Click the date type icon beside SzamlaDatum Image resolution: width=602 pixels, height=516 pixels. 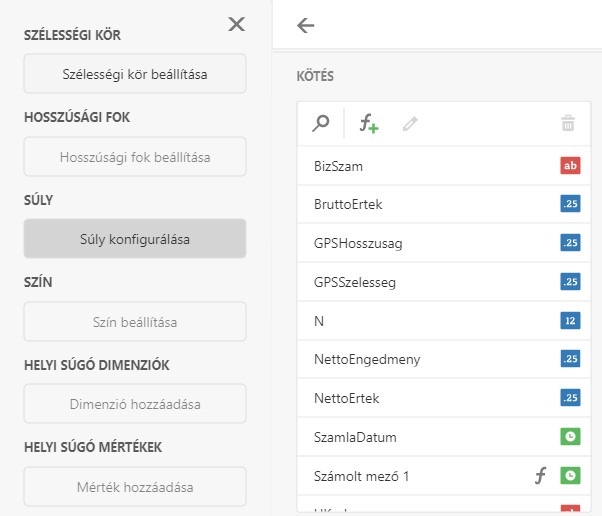[x=570, y=437]
